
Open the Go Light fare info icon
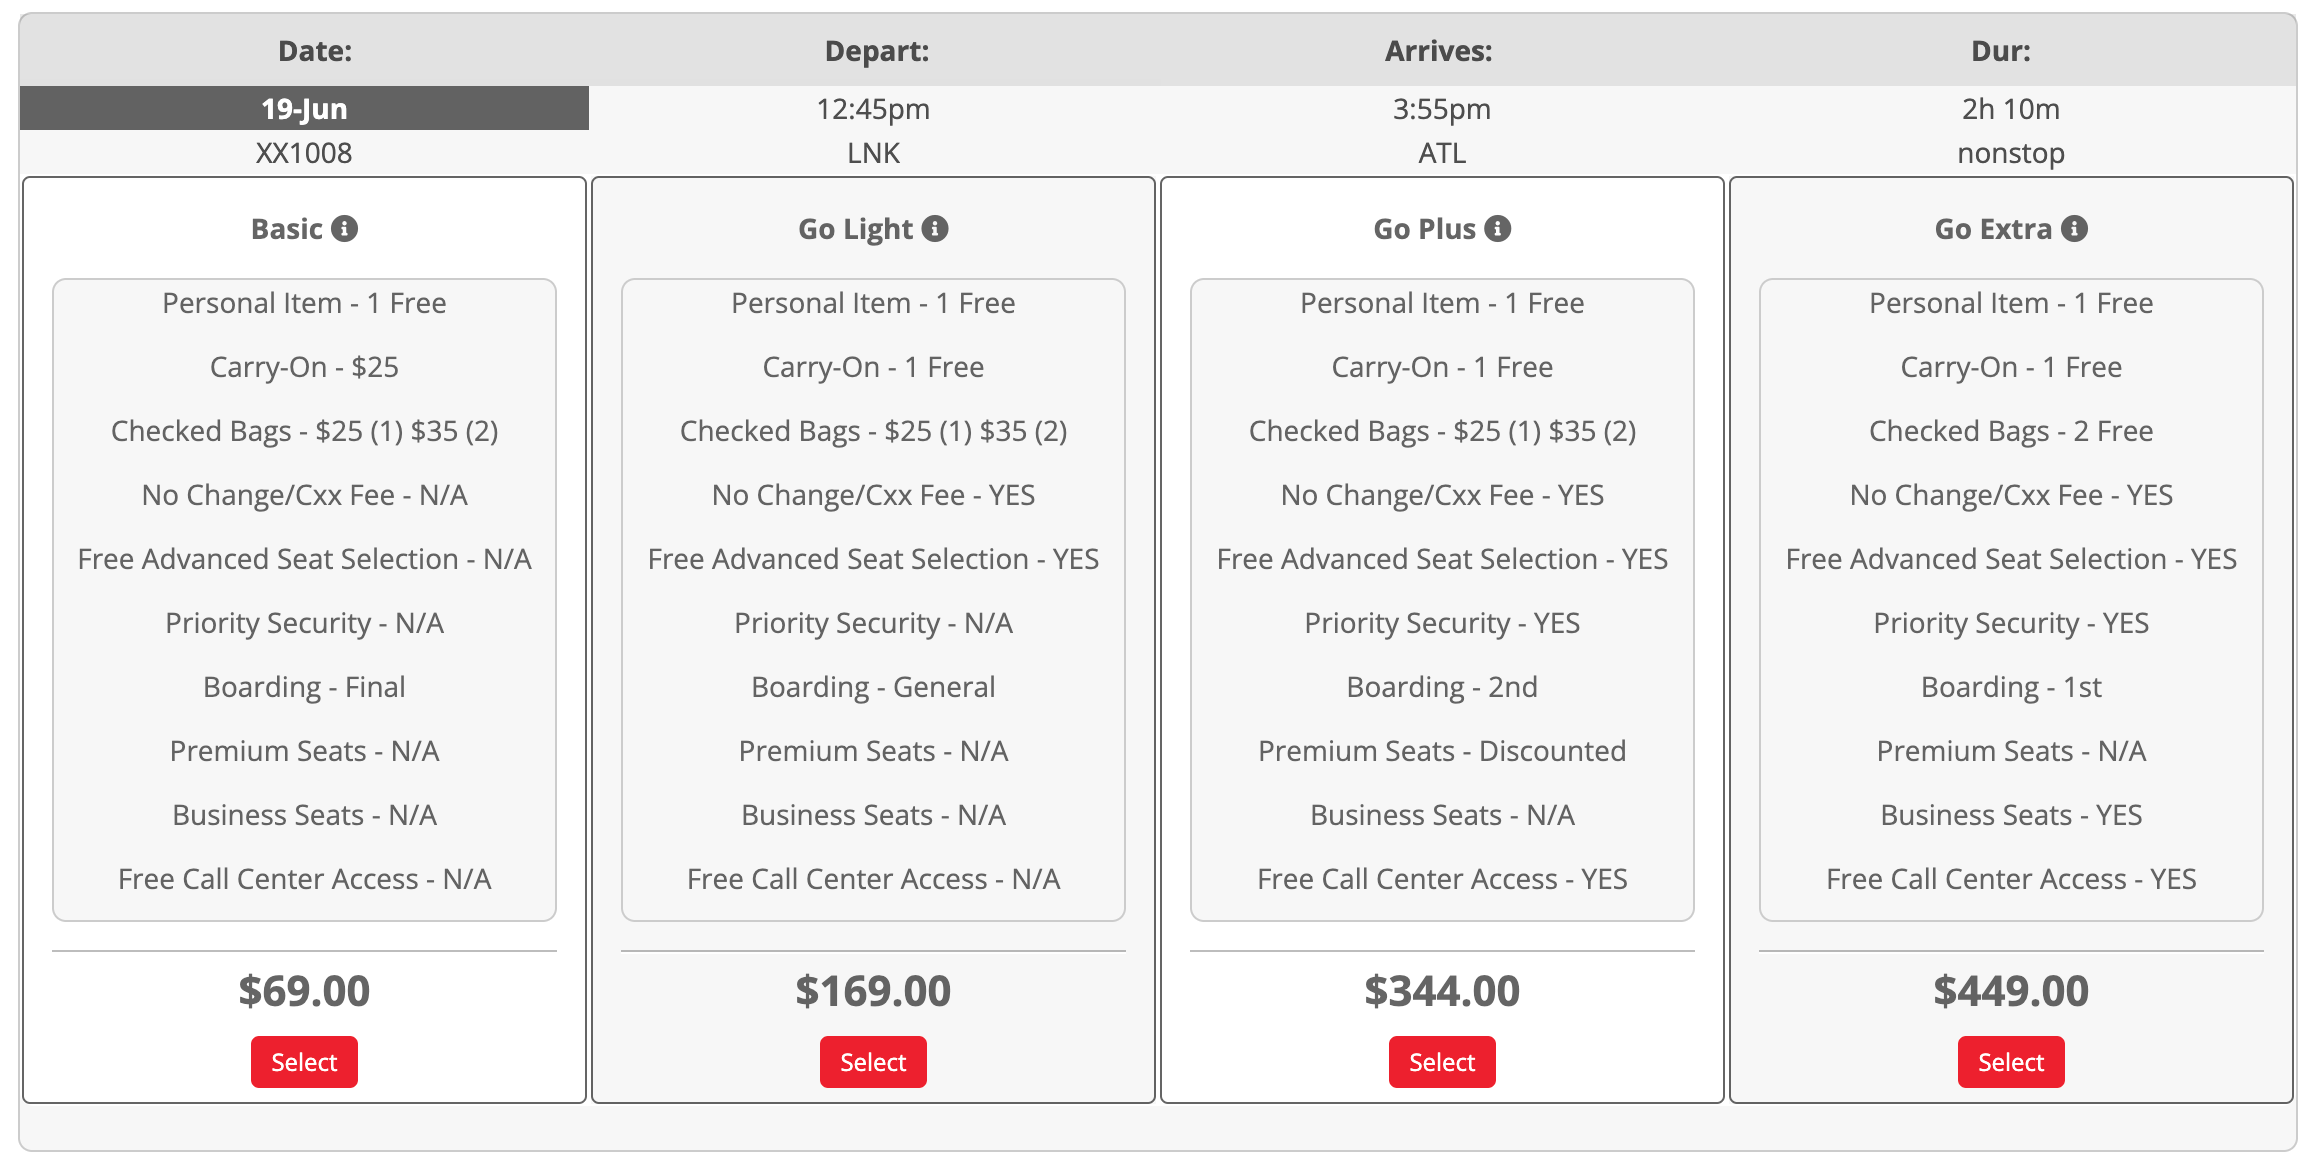(x=935, y=229)
